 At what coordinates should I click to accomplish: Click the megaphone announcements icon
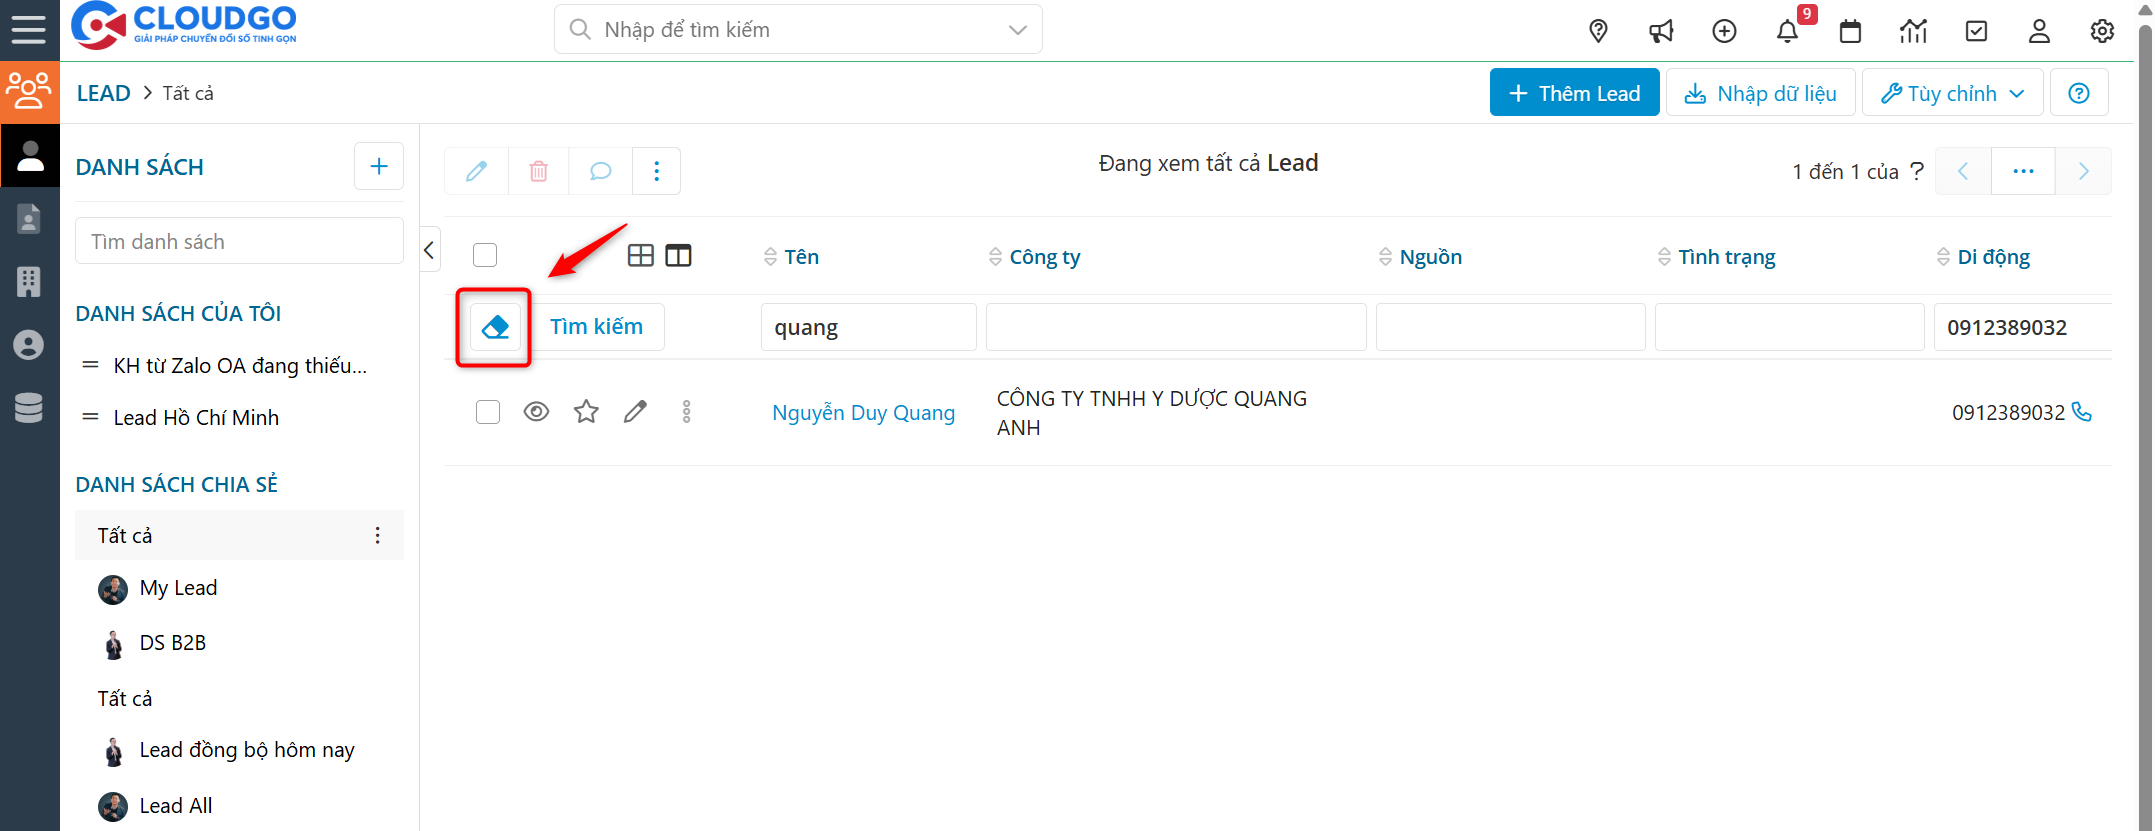click(x=1661, y=31)
